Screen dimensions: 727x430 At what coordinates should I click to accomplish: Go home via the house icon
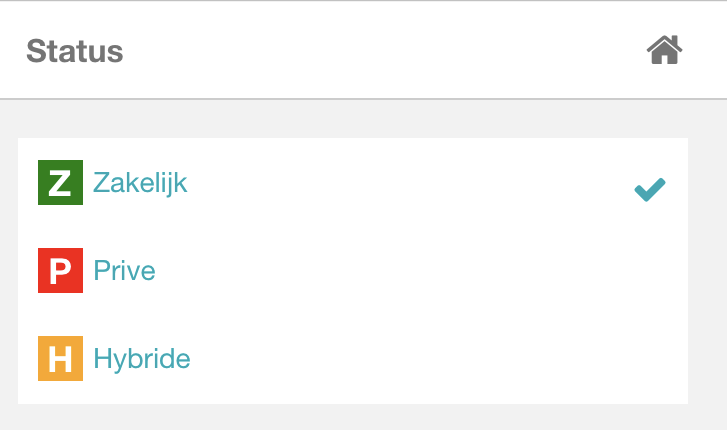click(x=664, y=50)
